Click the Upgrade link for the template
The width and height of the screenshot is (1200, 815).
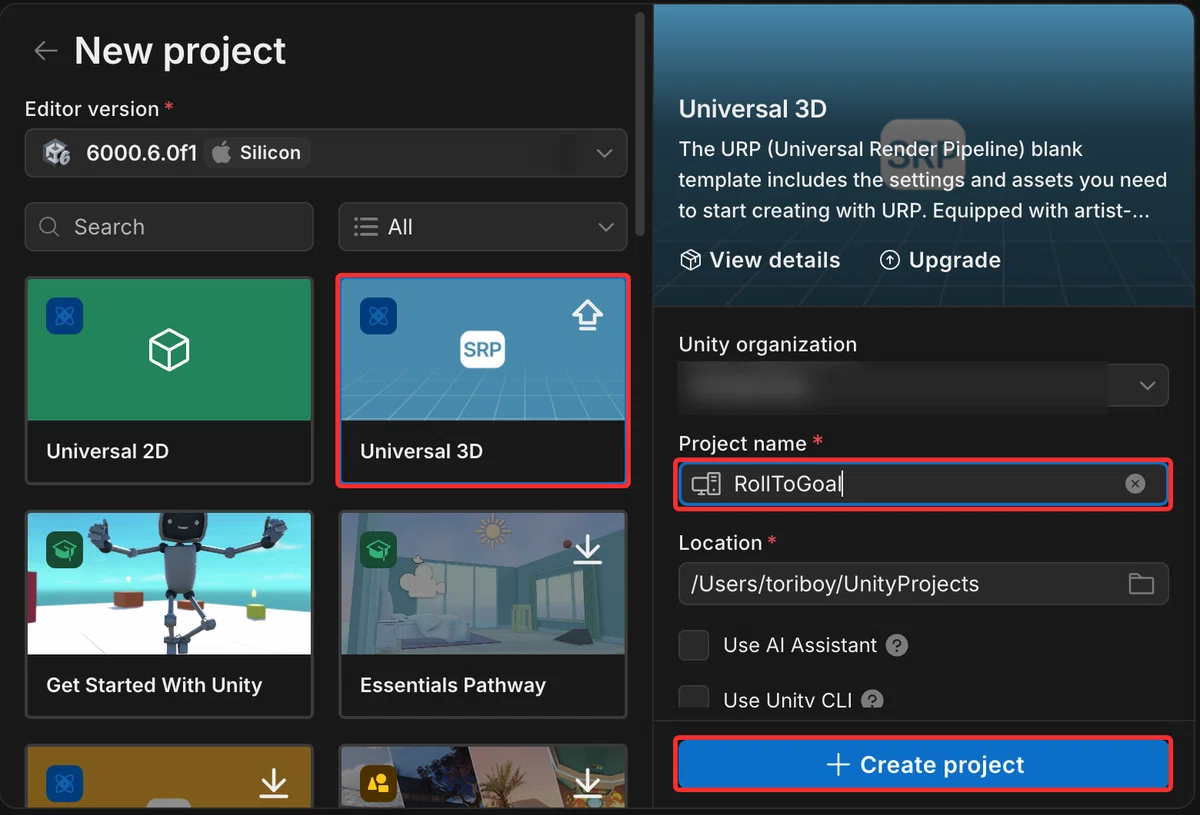click(x=940, y=260)
